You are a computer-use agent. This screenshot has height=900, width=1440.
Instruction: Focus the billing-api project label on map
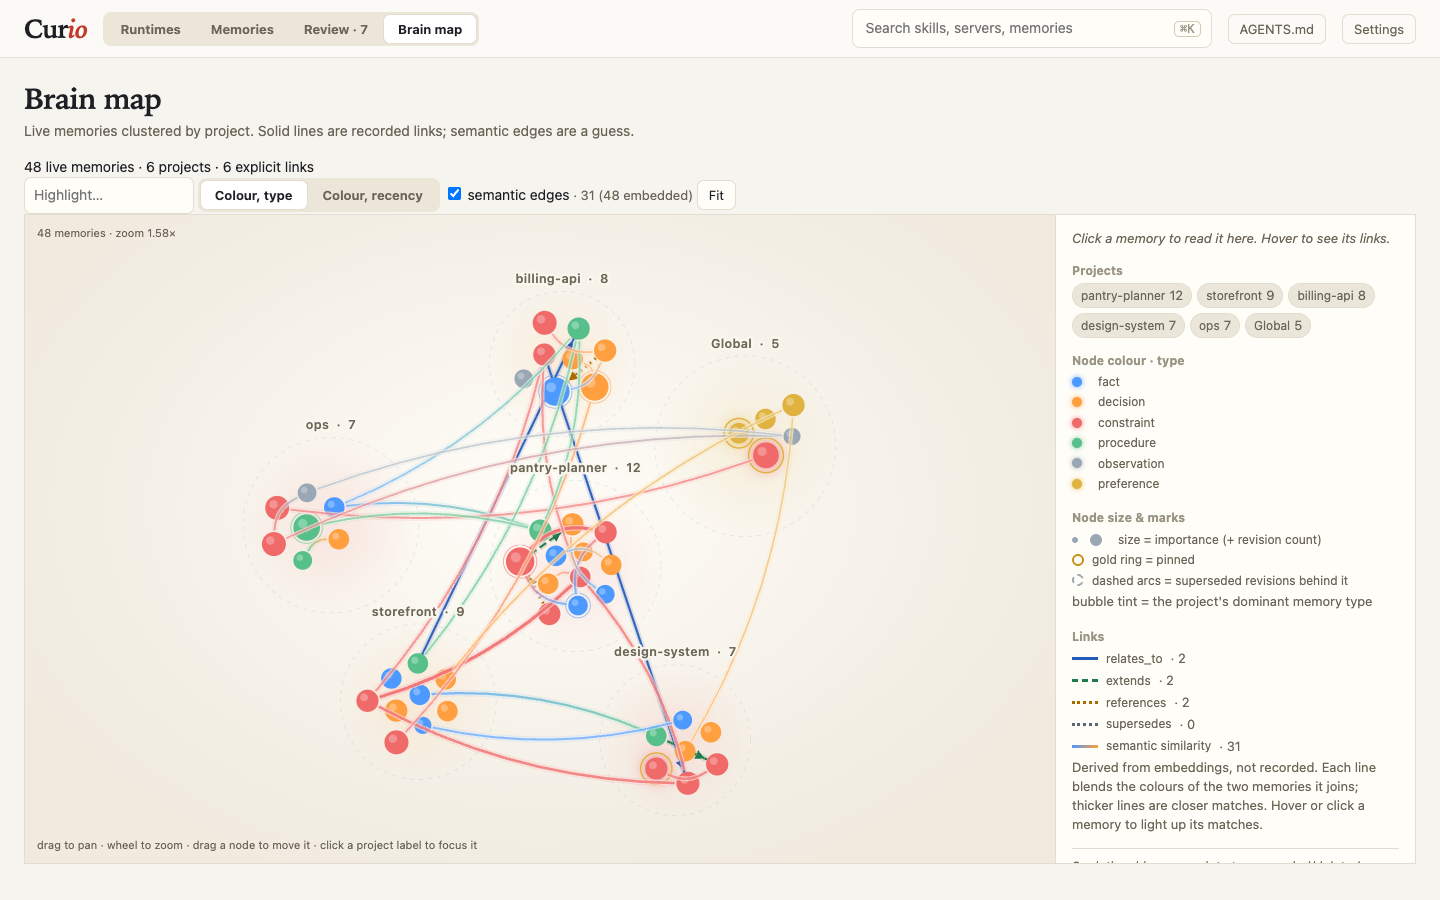coord(562,279)
